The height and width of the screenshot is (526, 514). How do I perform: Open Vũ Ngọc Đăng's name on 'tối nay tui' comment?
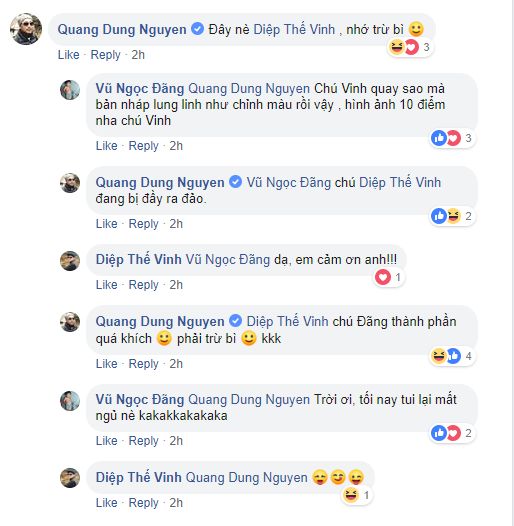click(140, 400)
